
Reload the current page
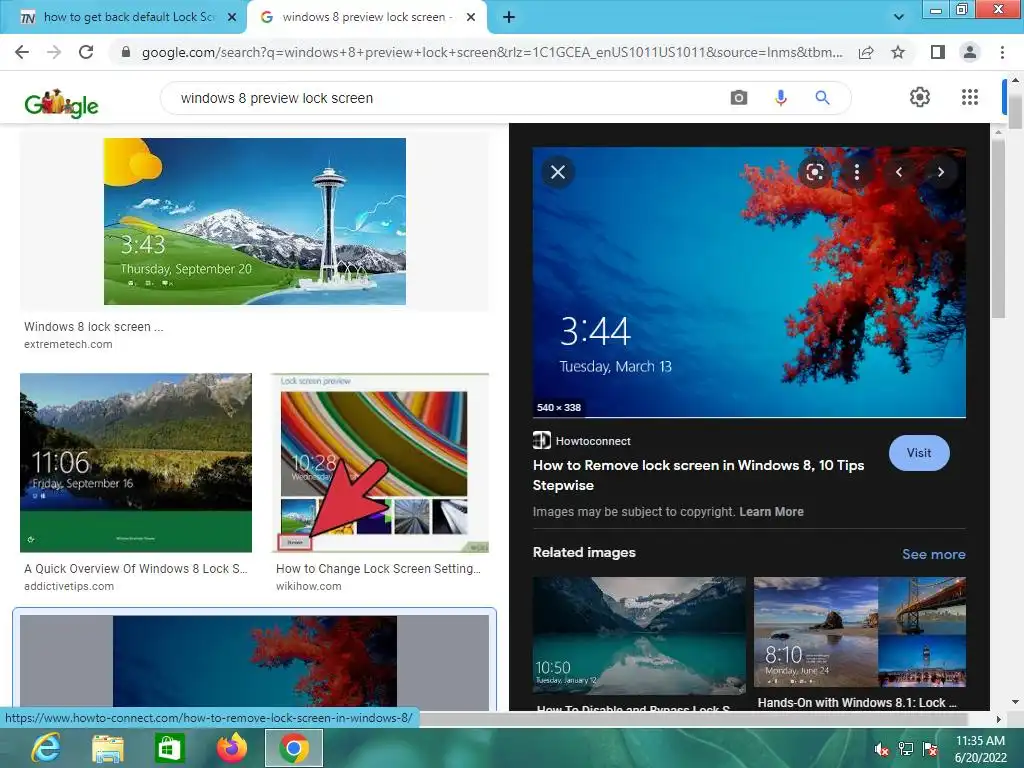tap(86, 52)
